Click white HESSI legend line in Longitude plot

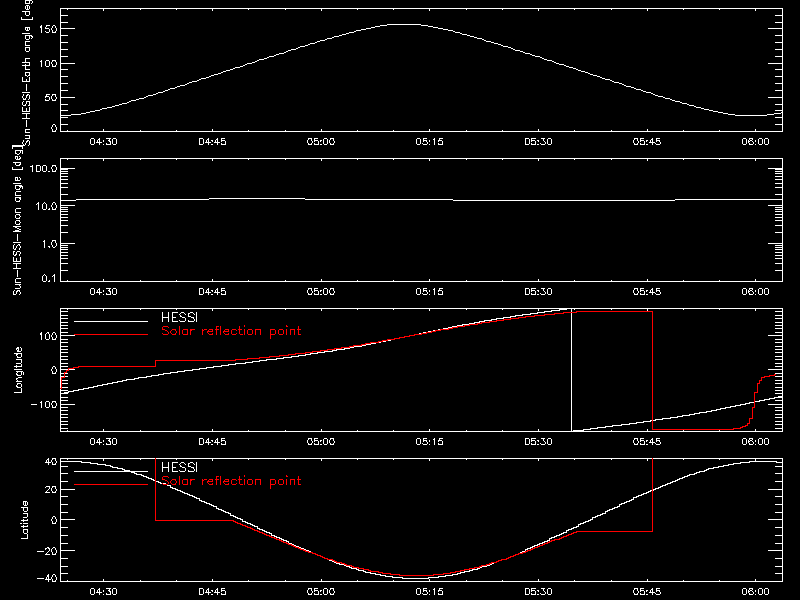[111, 321]
